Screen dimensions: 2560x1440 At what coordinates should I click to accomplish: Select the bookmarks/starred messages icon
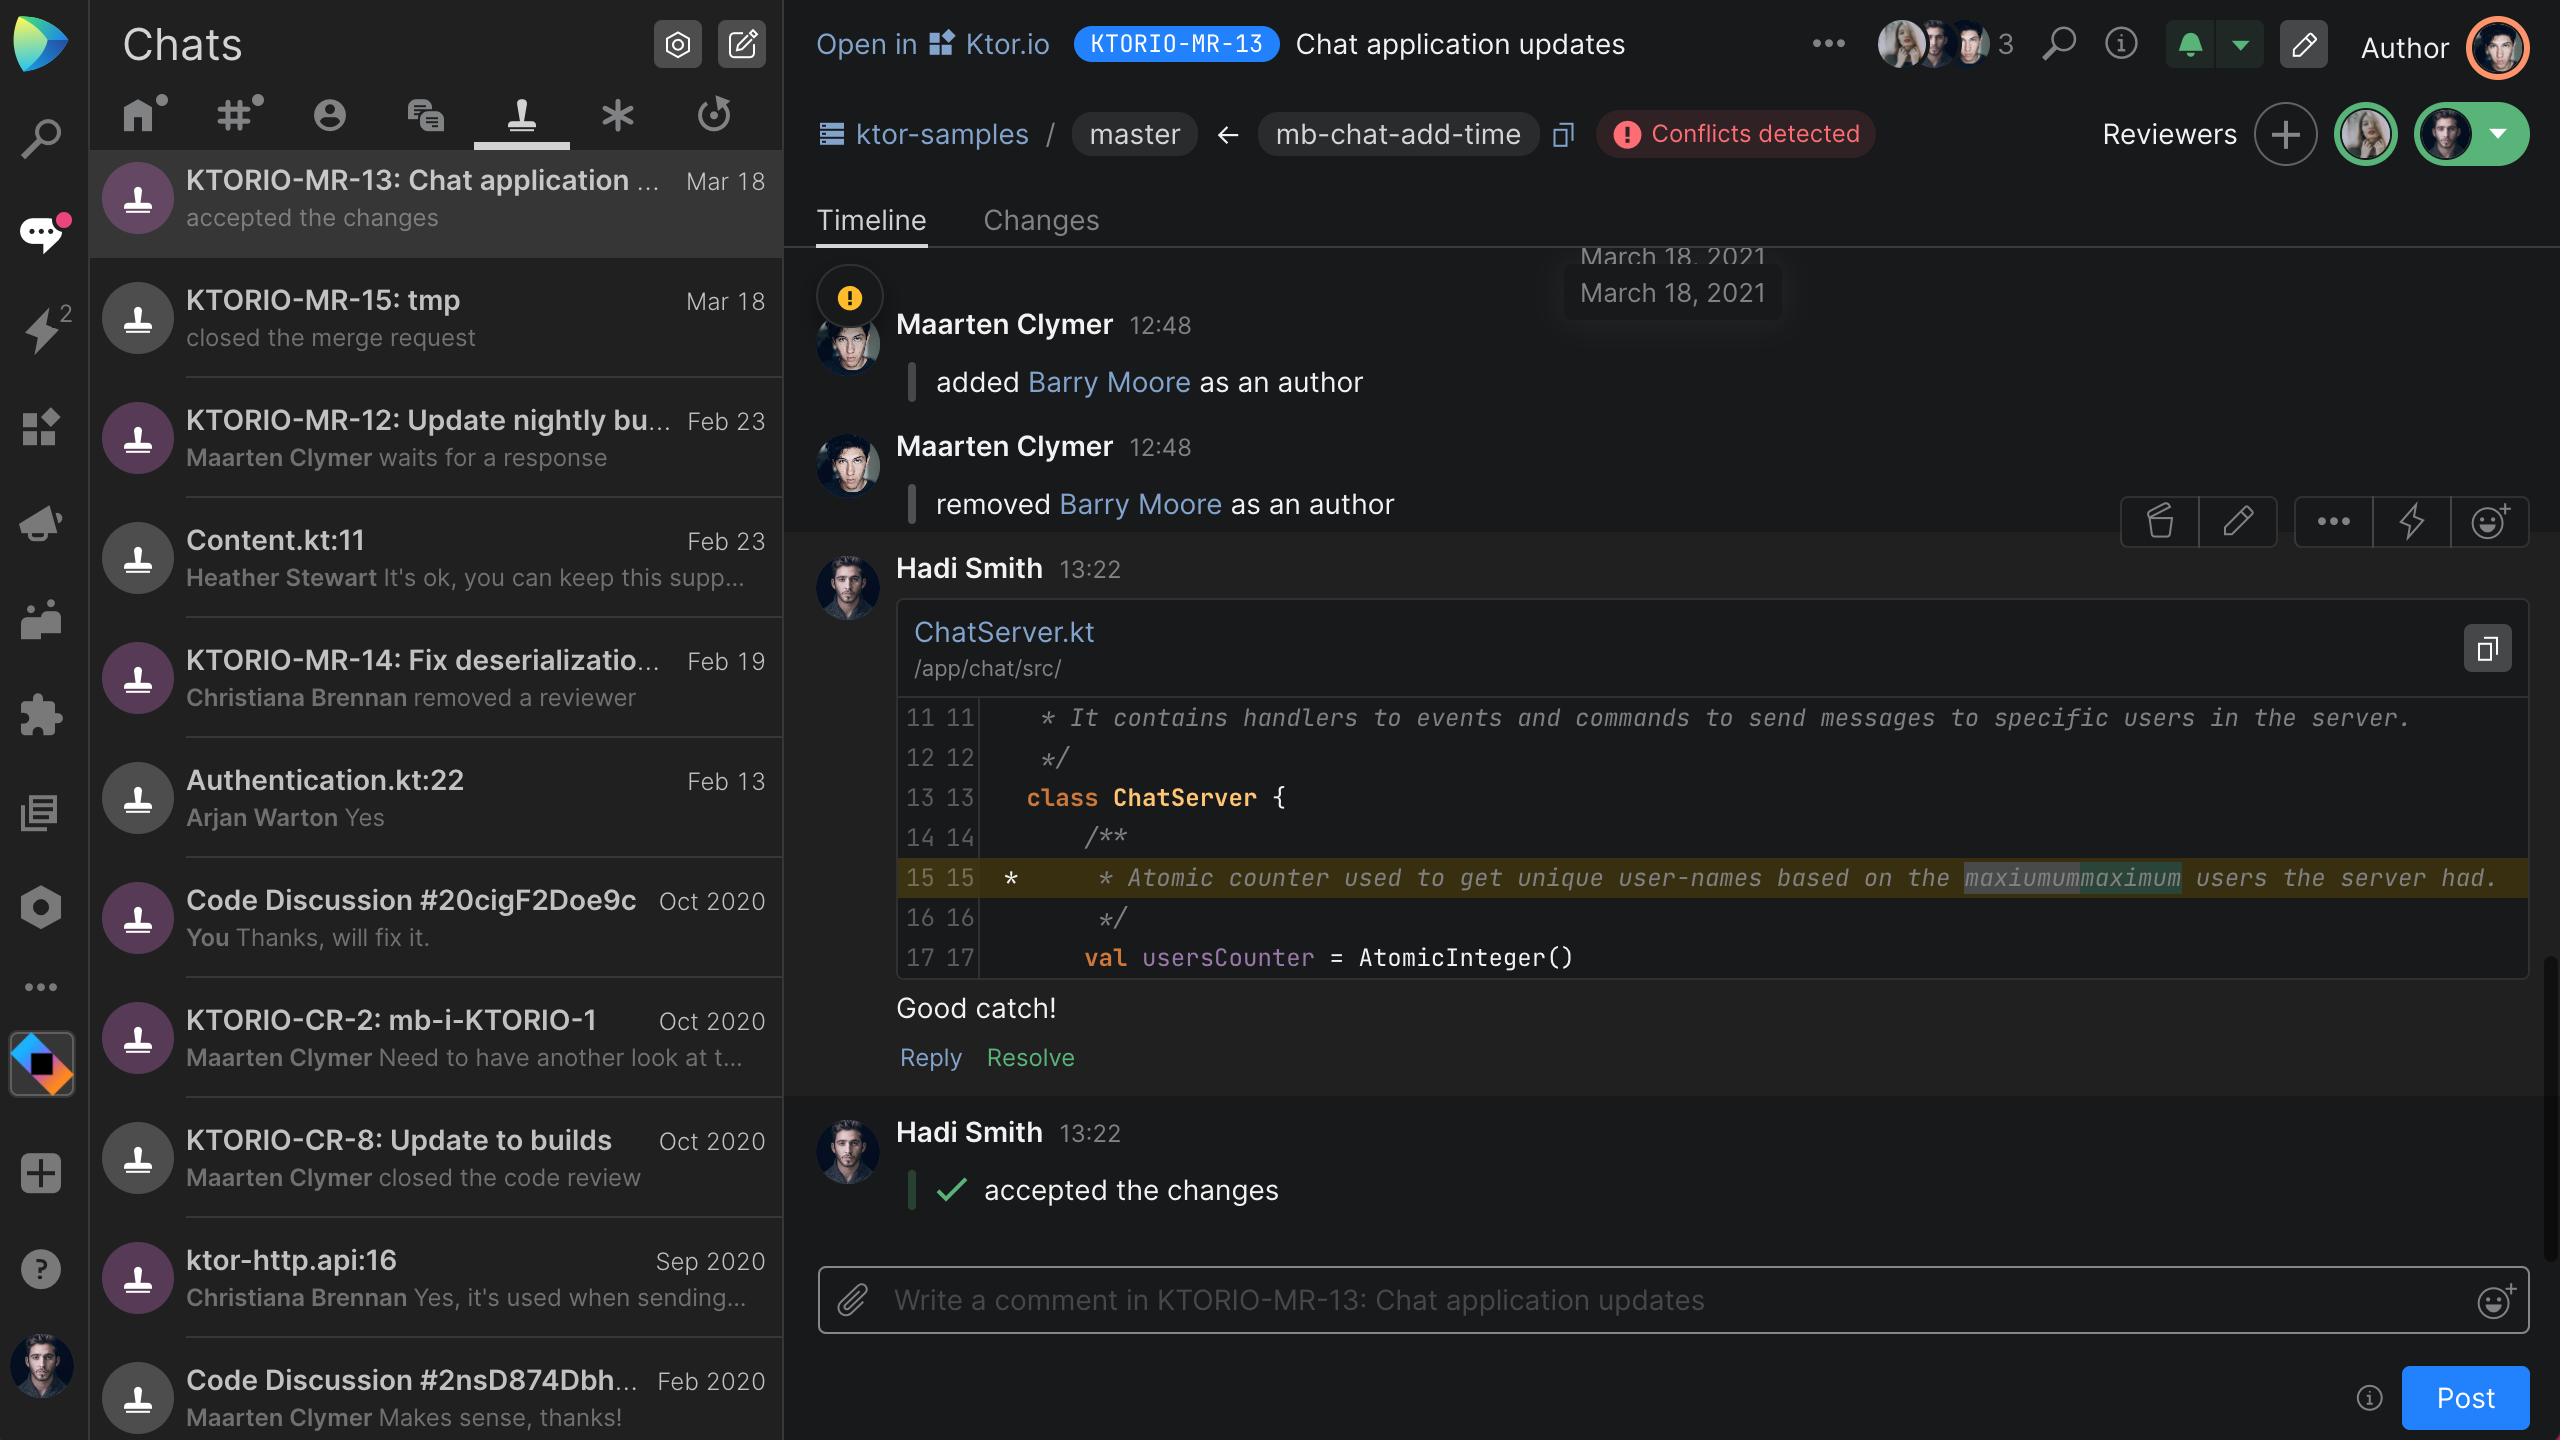617,114
